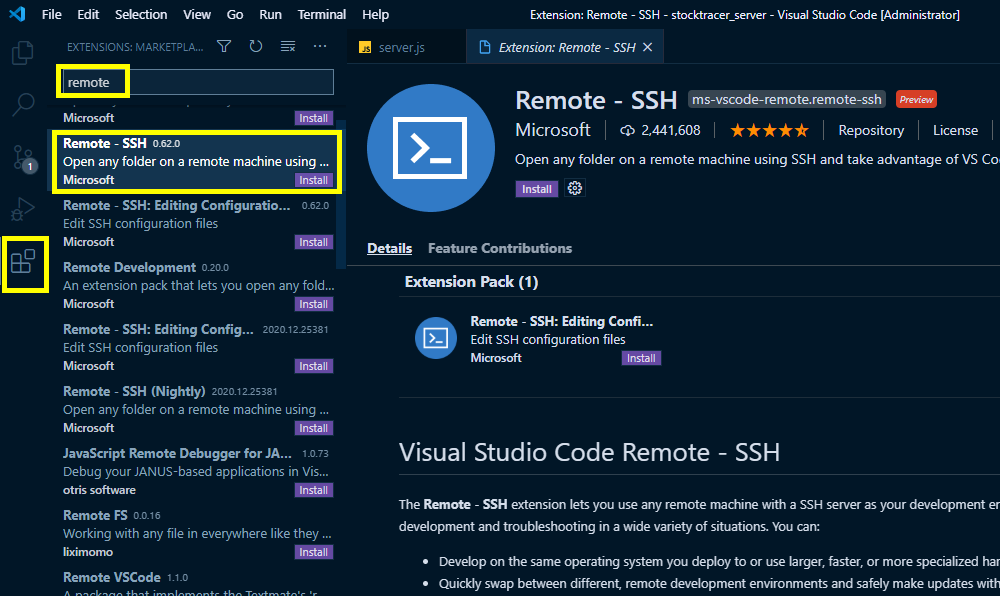1000x596 pixels.
Task: Install Remote FS extension
Action: [x=314, y=552]
